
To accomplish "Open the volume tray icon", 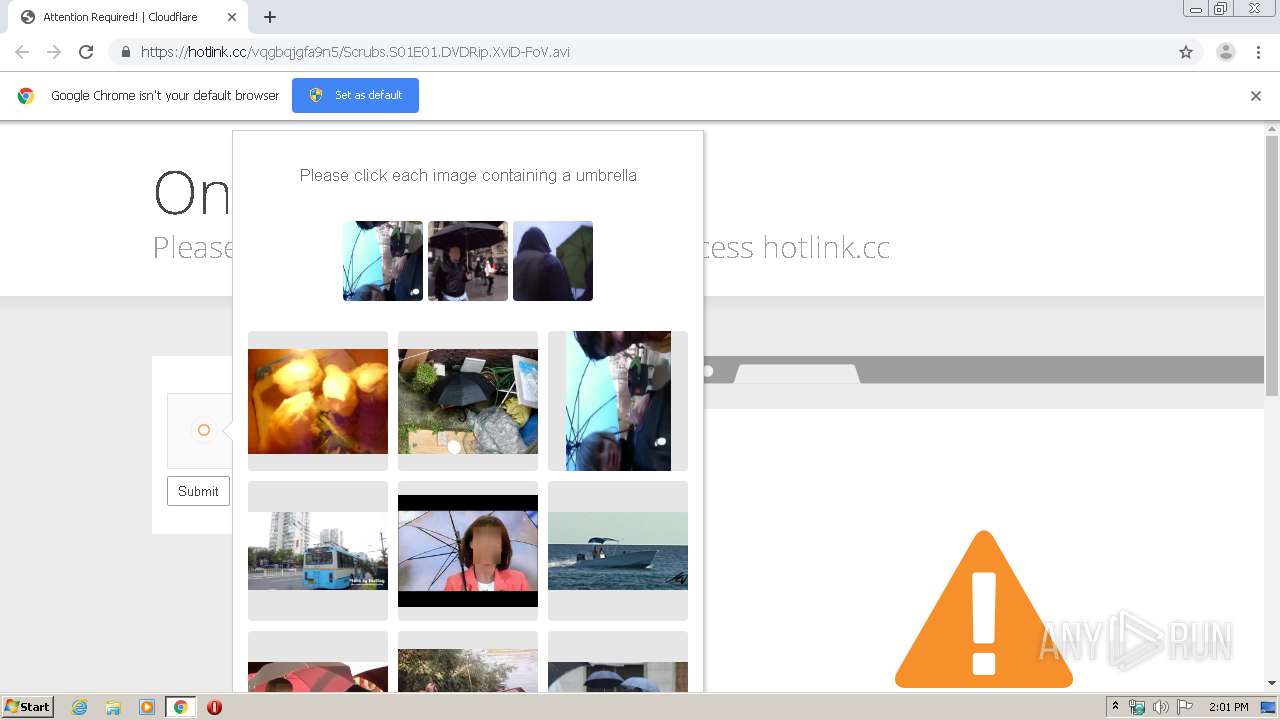I will (1161, 707).
